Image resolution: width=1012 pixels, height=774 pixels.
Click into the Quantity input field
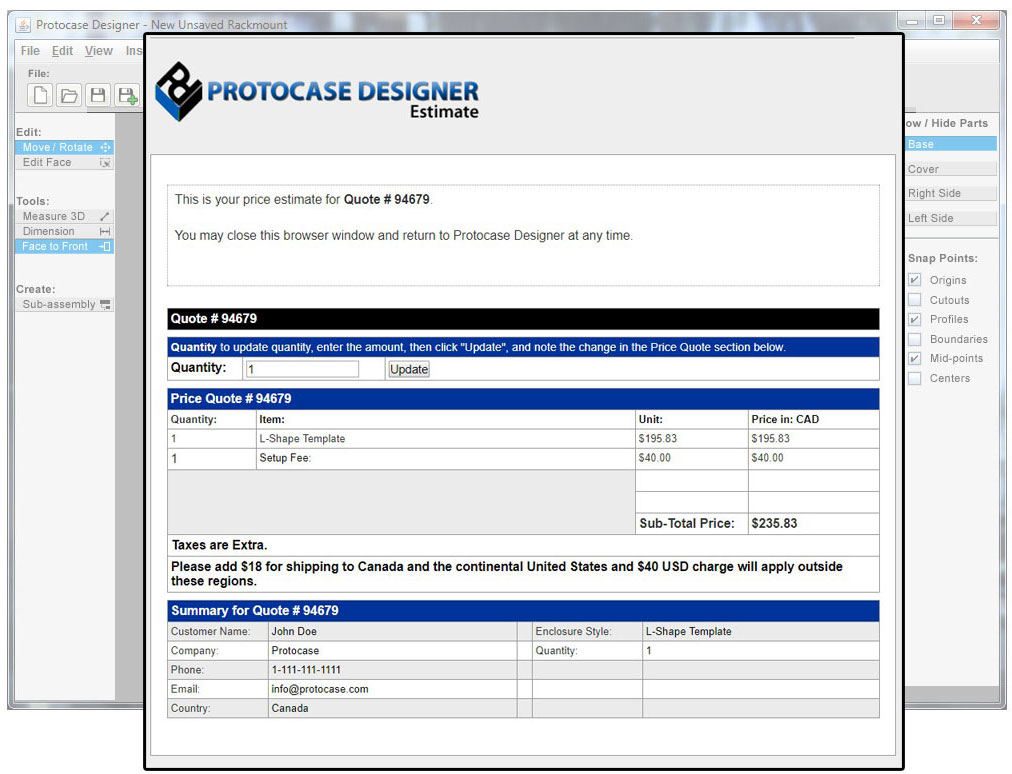pyautogui.click(x=301, y=369)
